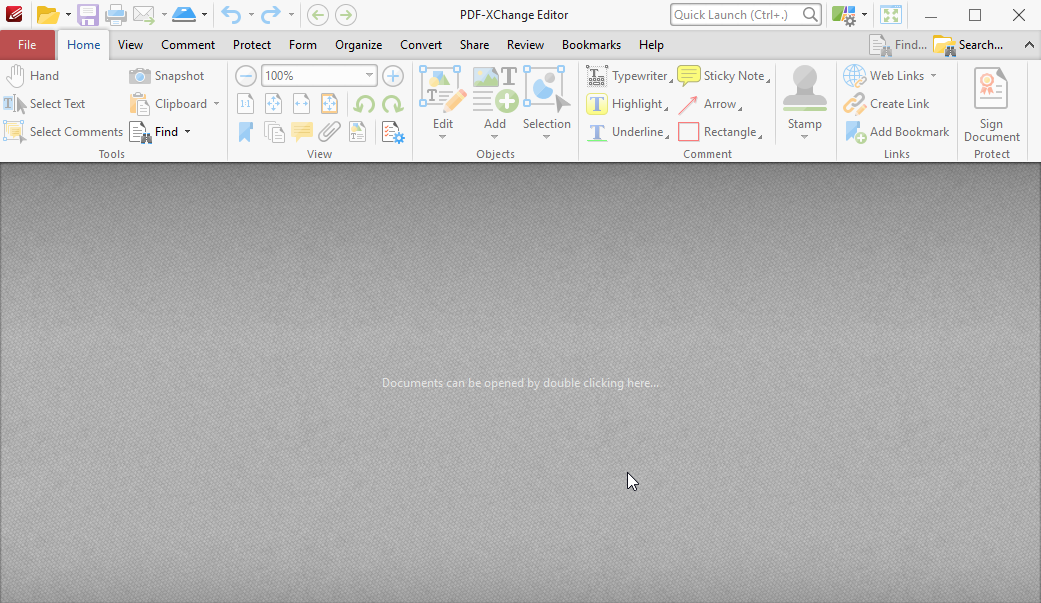This screenshot has width=1041, height=603.
Task: Activate the Sticky Note tool
Action: pos(723,76)
